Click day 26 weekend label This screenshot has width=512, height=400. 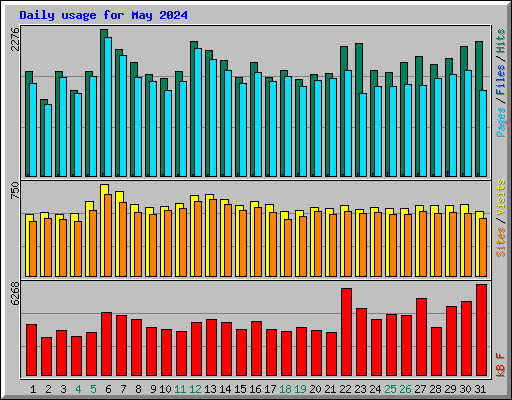point(405,389)
